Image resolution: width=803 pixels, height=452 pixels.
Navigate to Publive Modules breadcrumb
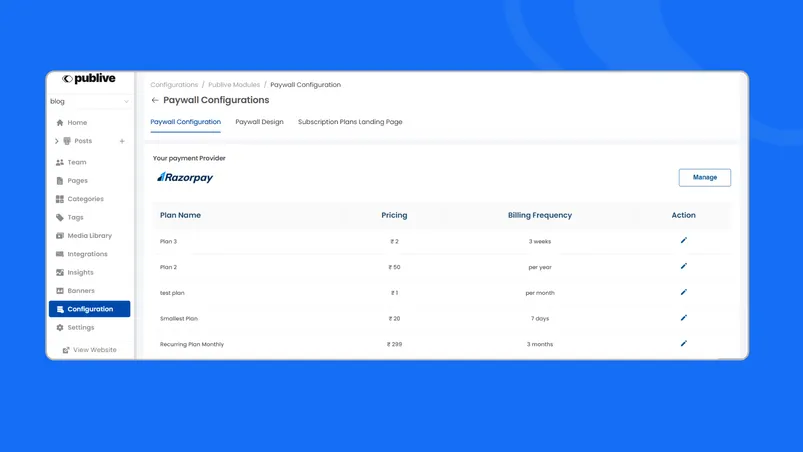click(234, 85)
